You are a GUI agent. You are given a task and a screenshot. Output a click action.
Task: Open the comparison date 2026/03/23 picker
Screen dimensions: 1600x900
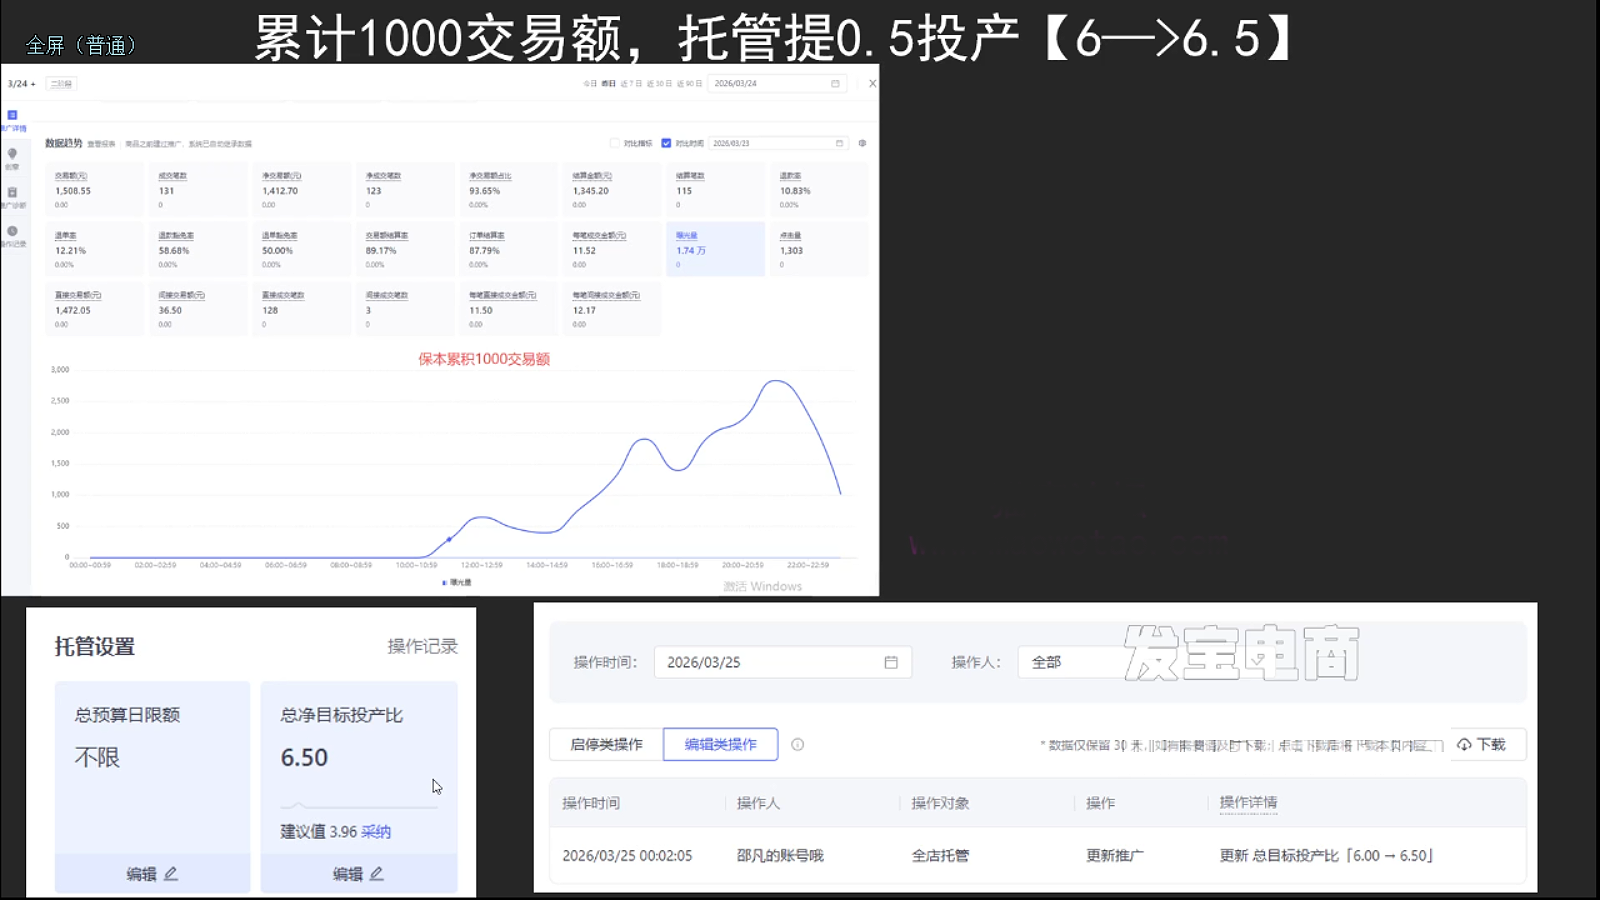[x=778, y=143]
